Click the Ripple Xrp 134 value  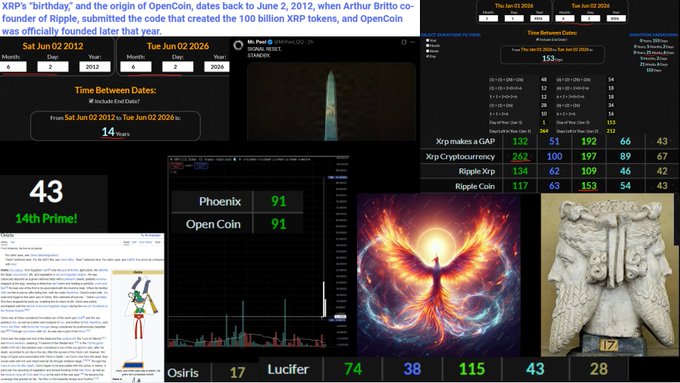520,171
